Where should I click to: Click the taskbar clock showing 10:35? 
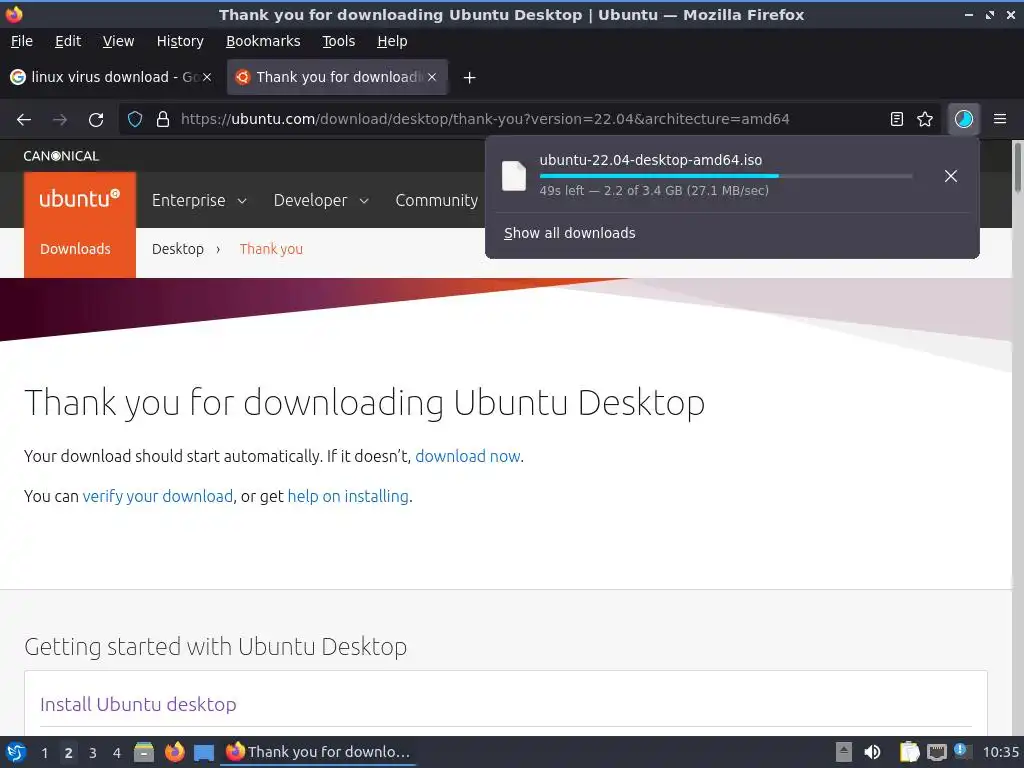(x=1000, y=752)
